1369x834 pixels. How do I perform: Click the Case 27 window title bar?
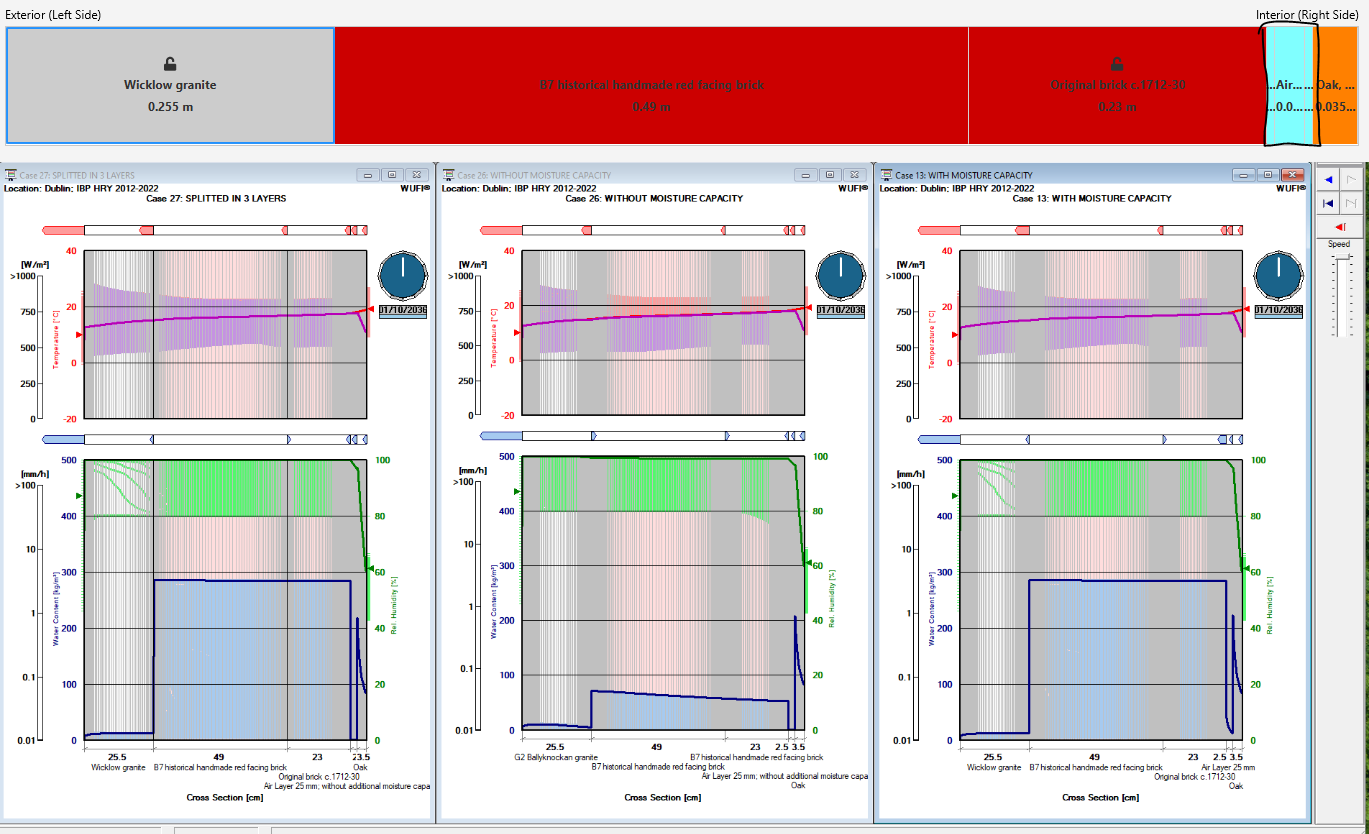(218, 175)
